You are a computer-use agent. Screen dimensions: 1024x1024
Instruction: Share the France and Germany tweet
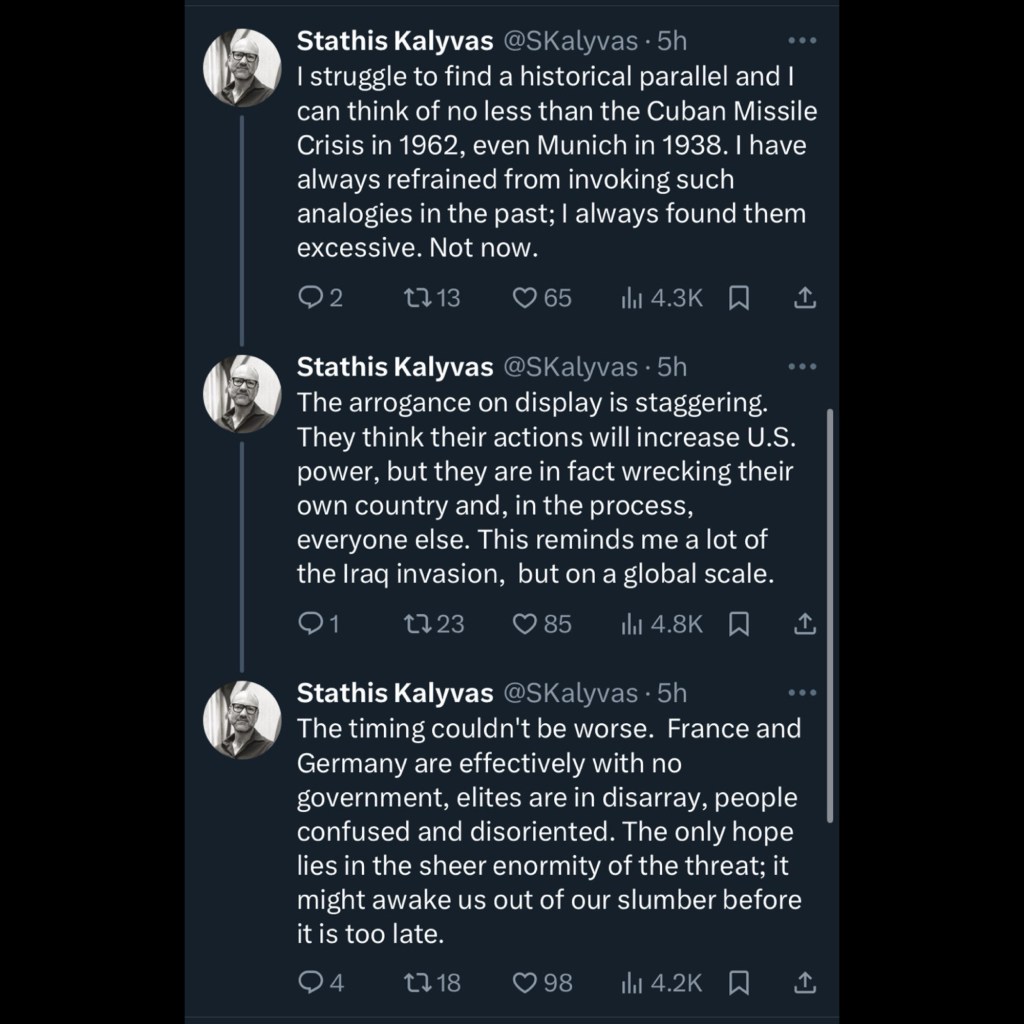coord(805,982)
